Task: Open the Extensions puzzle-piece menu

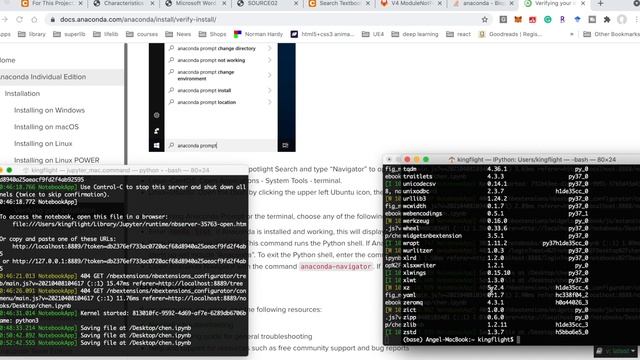Action: pyautogui.click(x=607, y=19)
